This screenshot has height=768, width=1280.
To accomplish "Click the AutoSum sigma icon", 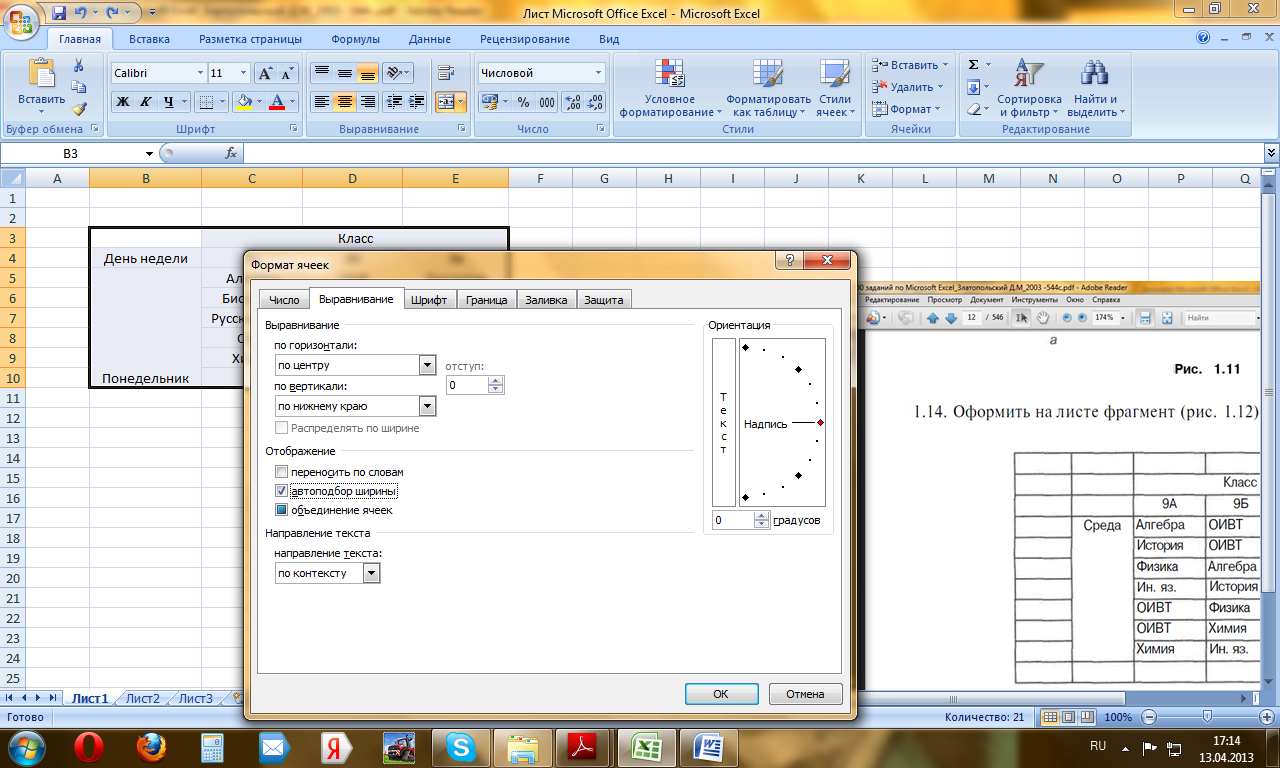I will tap(973, 64).
